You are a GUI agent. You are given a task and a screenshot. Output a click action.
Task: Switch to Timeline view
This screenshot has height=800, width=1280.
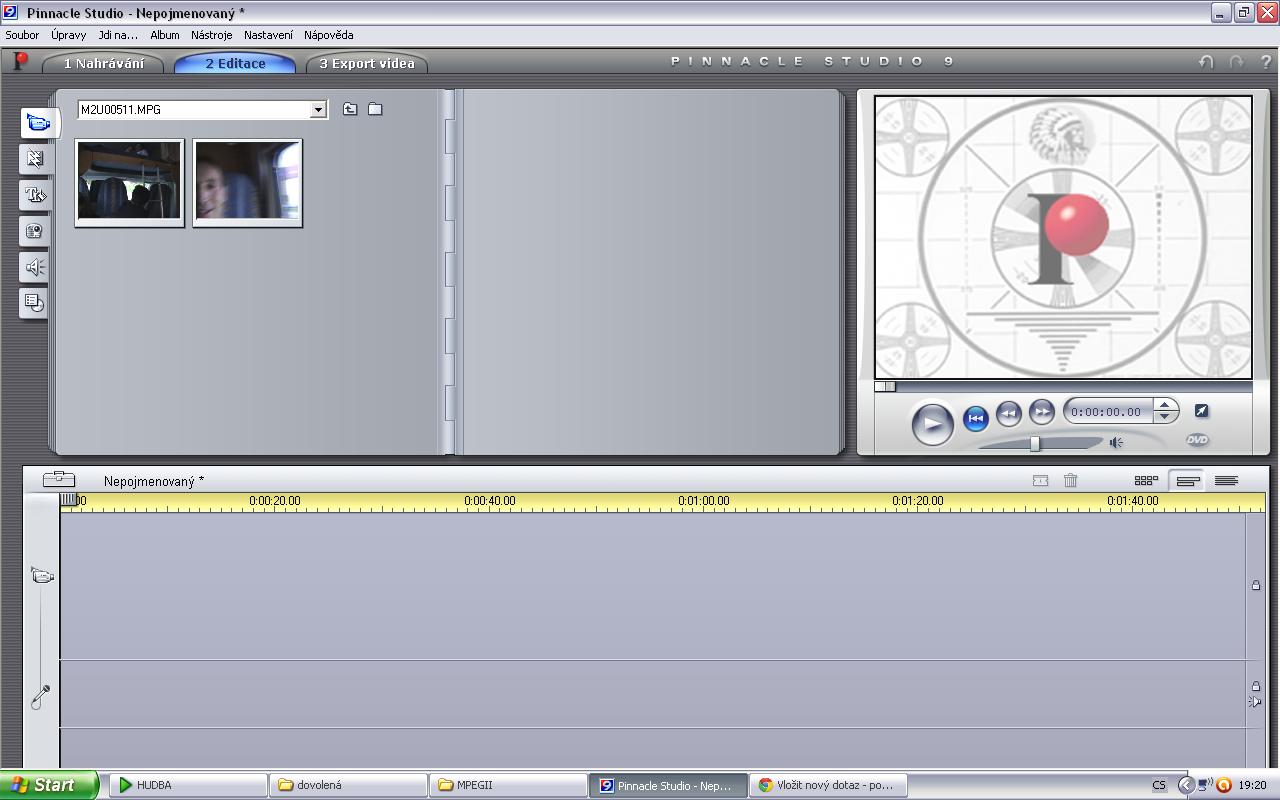[x=1187, y=481]
